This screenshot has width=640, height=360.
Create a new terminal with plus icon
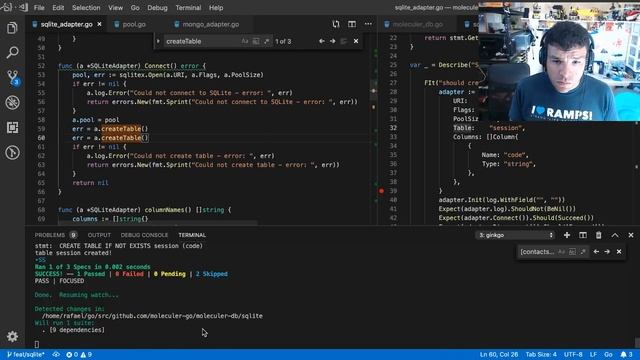[x=567, y=235]
